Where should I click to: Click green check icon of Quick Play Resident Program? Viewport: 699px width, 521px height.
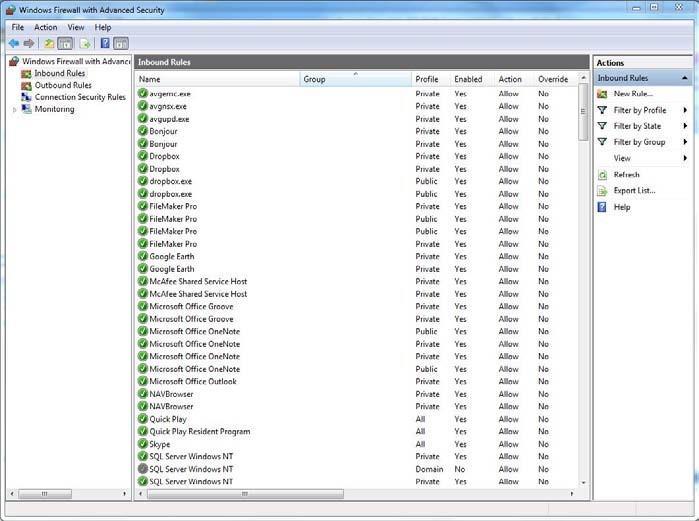click(143, 431)
